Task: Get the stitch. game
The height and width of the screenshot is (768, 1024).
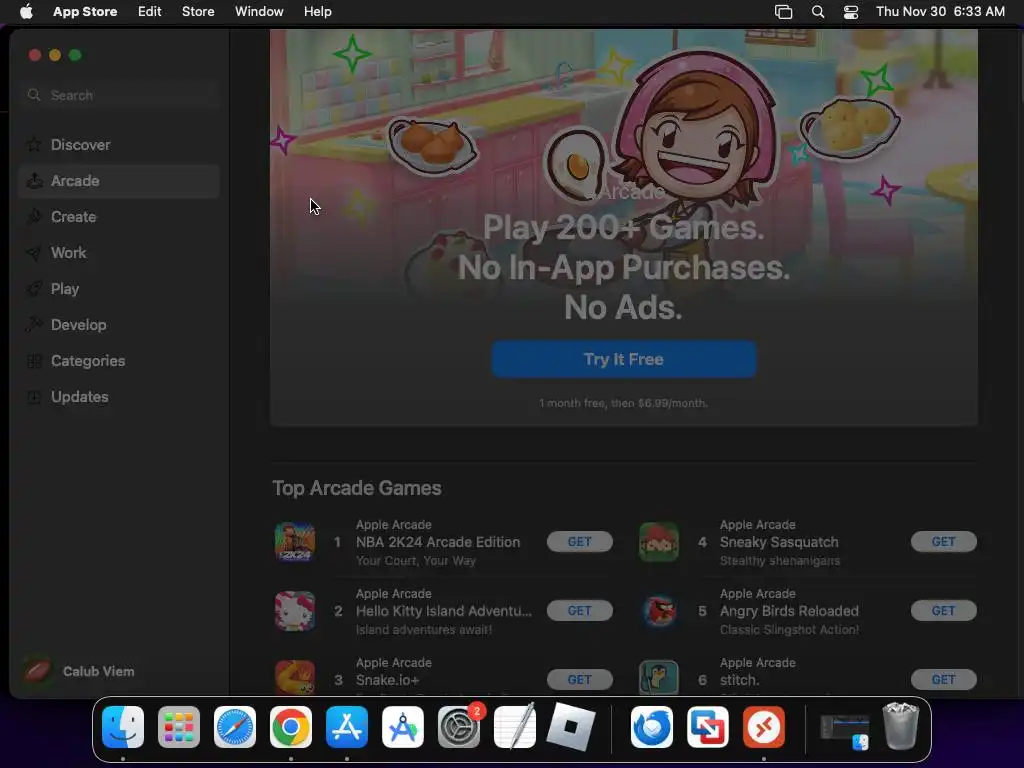Action: [x=943, y=679]
